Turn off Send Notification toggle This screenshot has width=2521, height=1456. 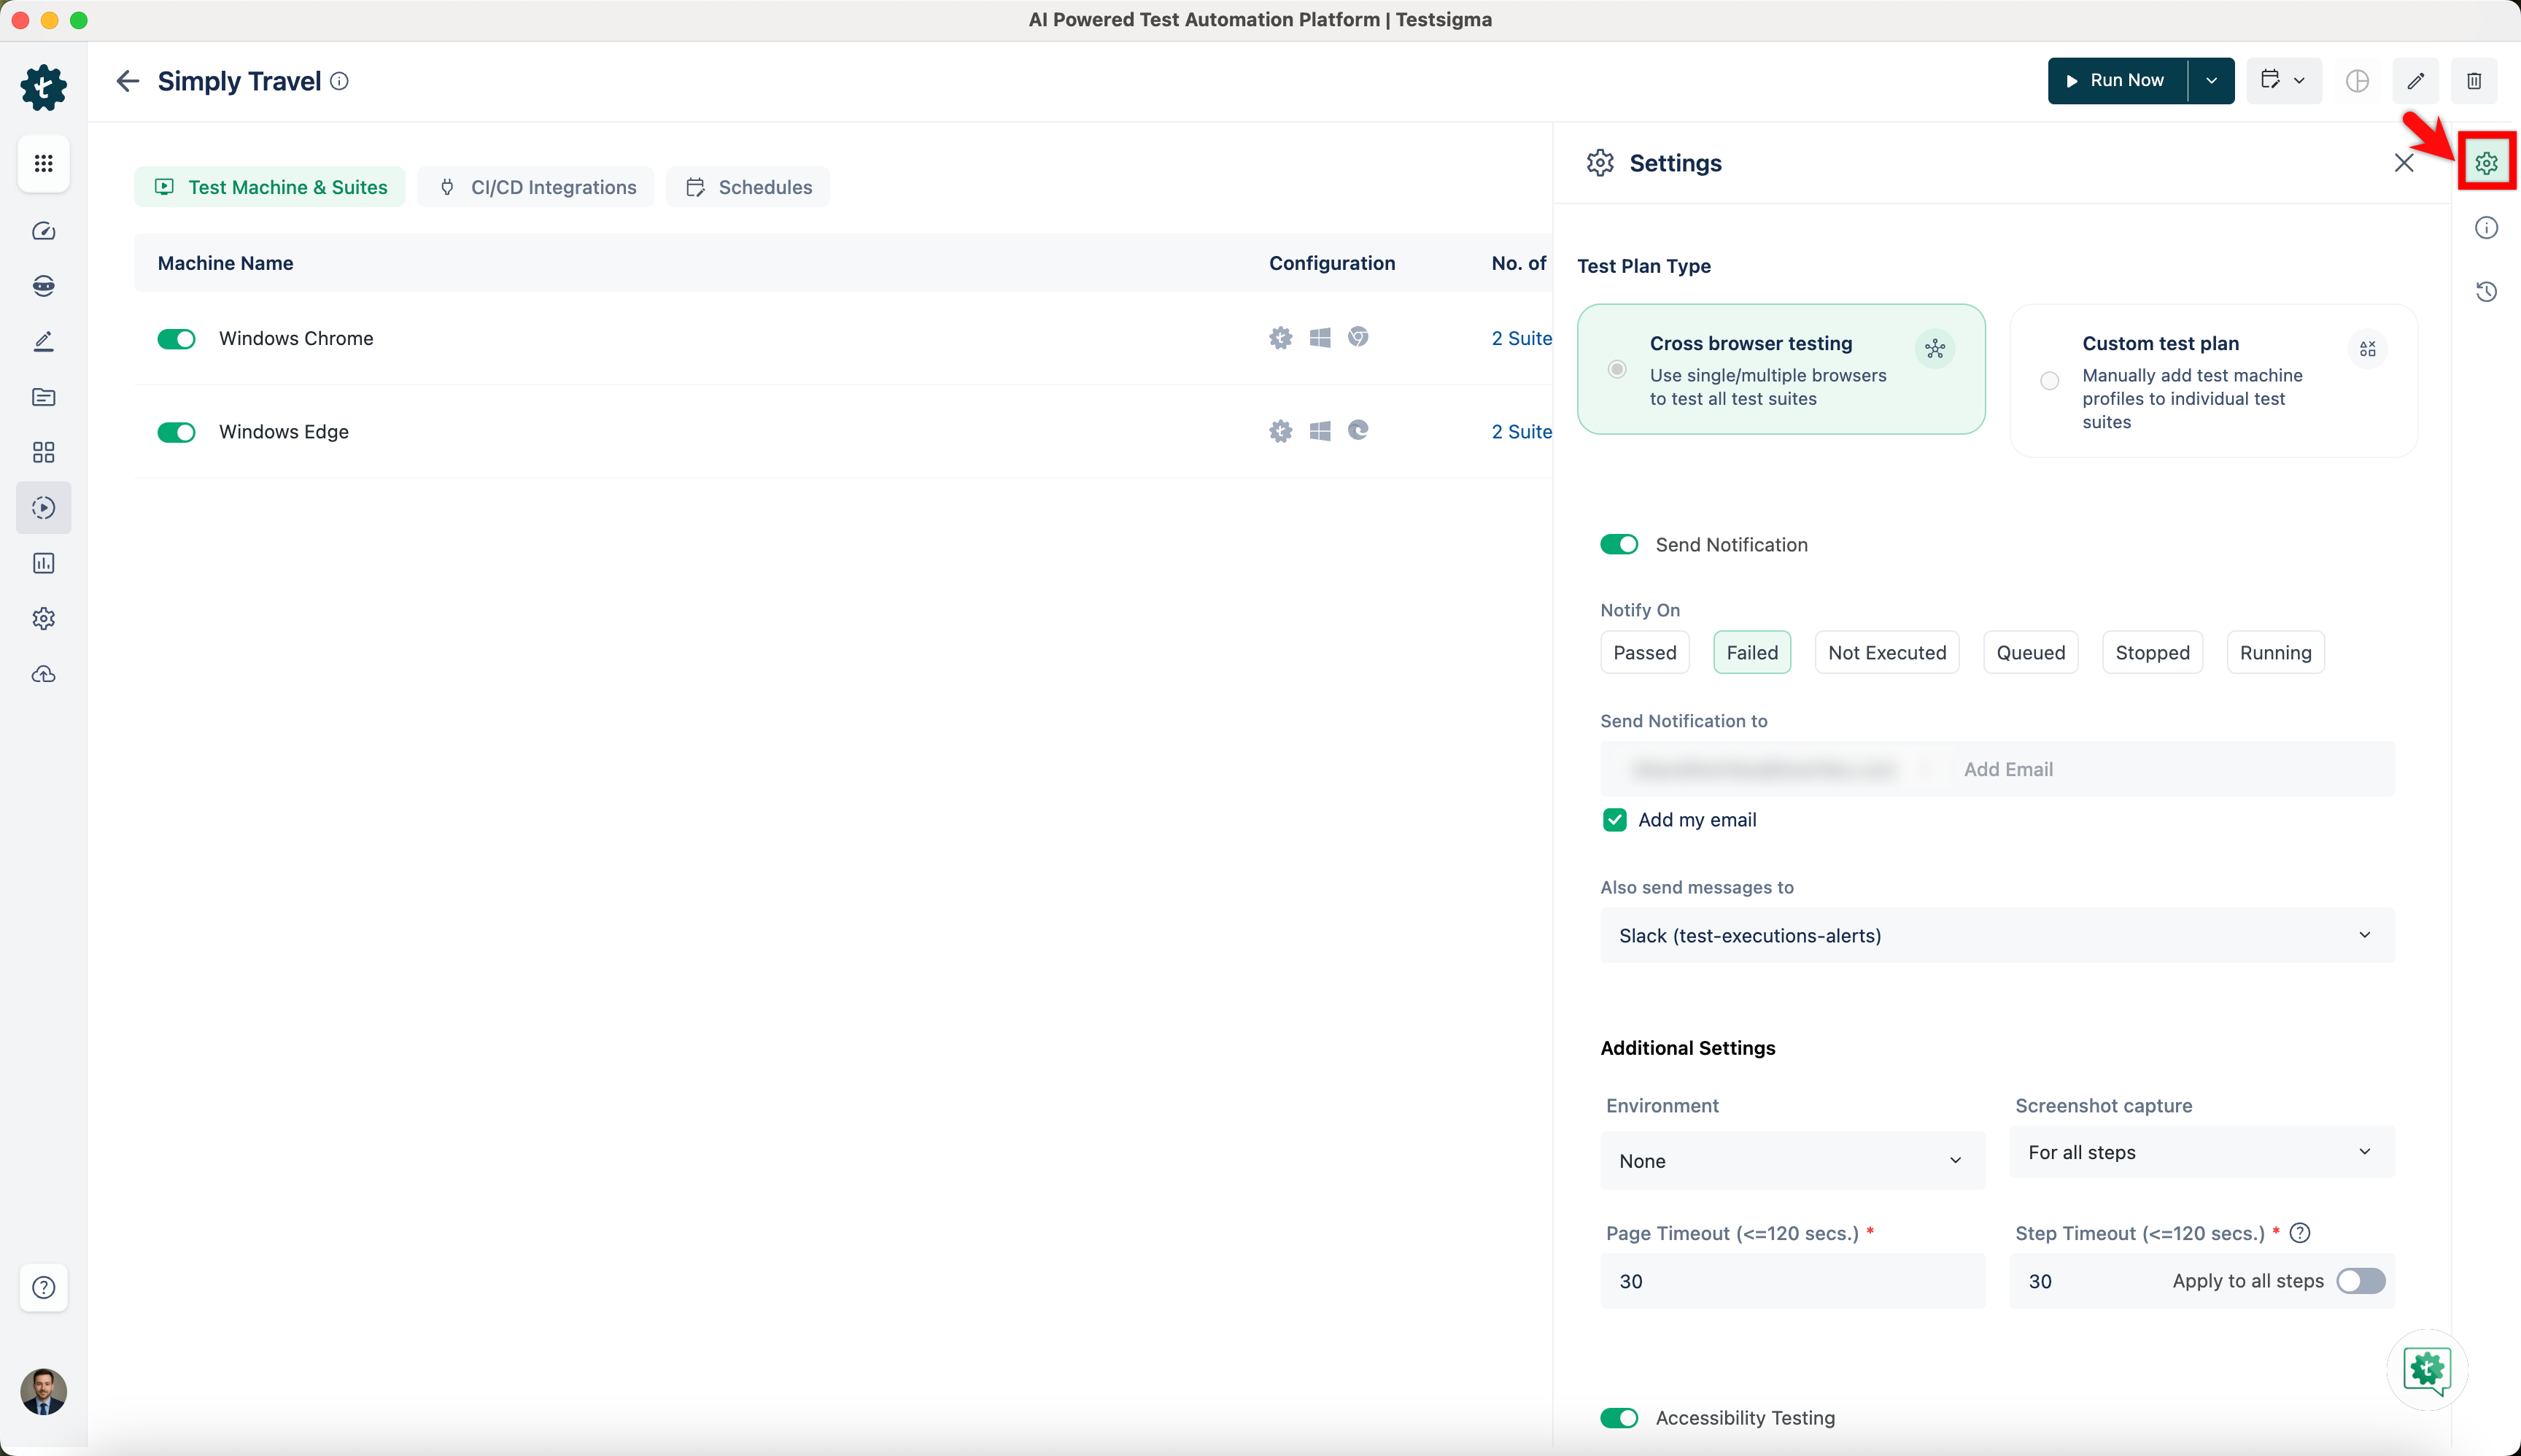point(1618,545)
